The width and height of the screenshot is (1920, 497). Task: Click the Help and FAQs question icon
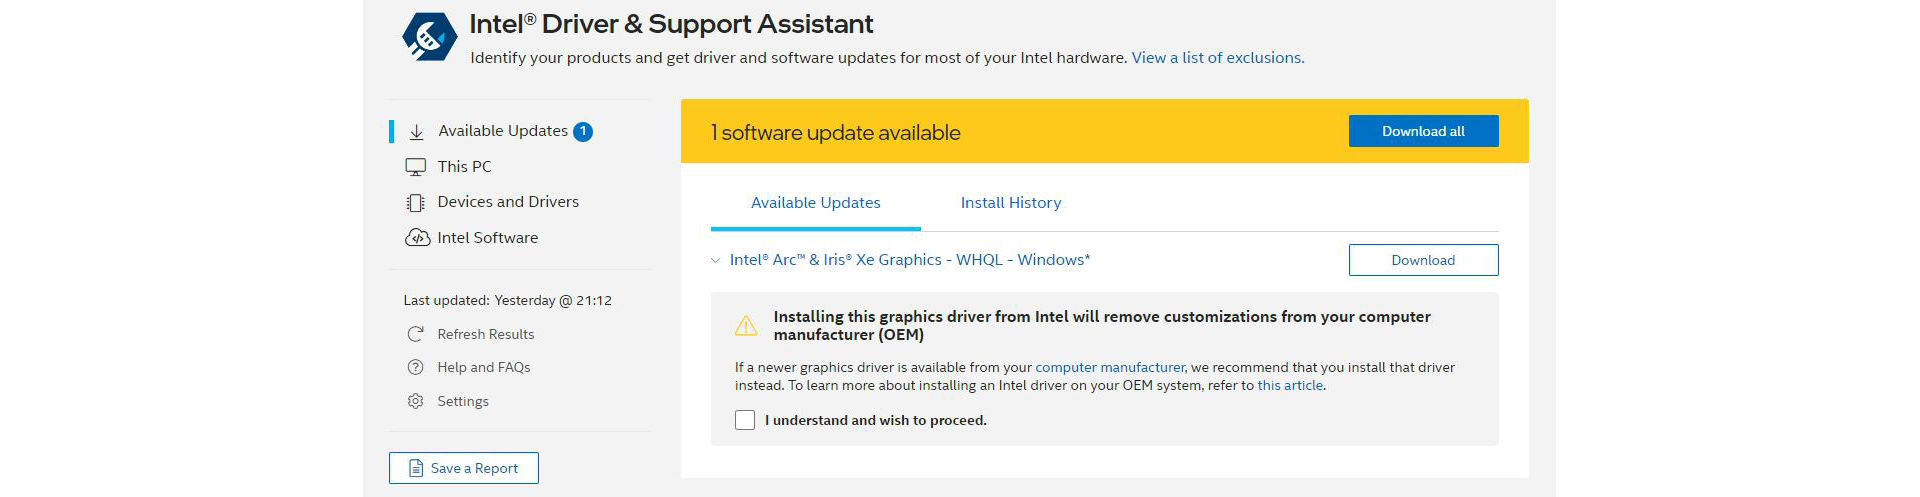[415, 368]
